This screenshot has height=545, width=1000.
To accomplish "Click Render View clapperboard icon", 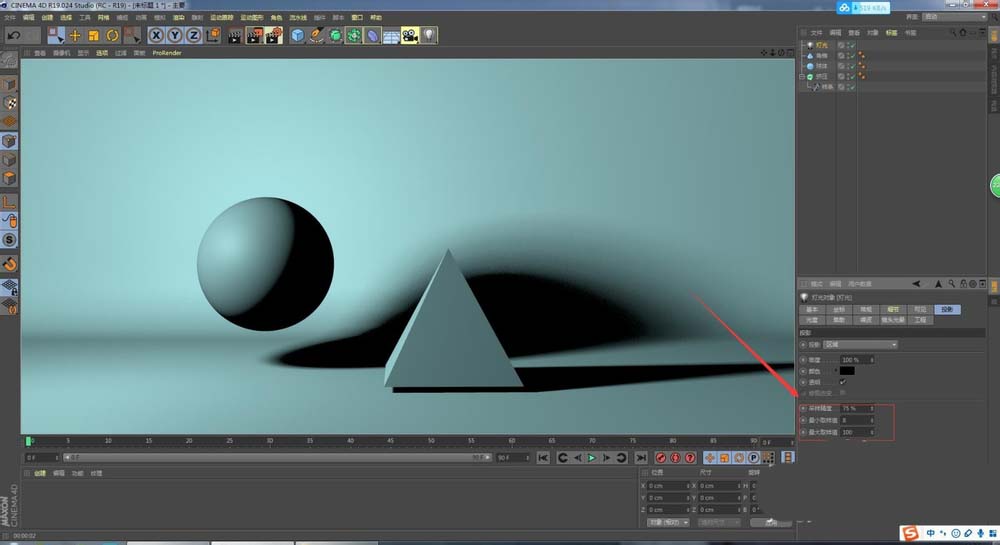I will pos(235,36).
